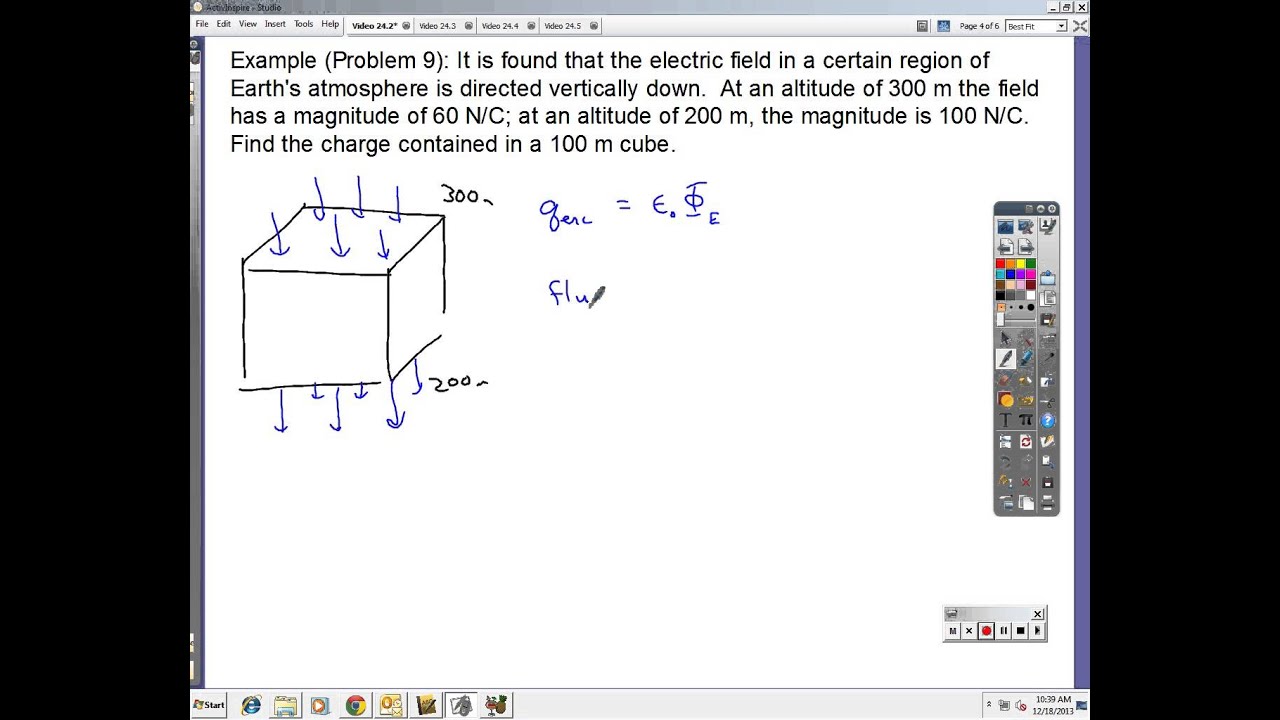The height and width of the screenshot is (720, 1280).
Task: Open the Shape tool
Action: tap(1005, 400)
